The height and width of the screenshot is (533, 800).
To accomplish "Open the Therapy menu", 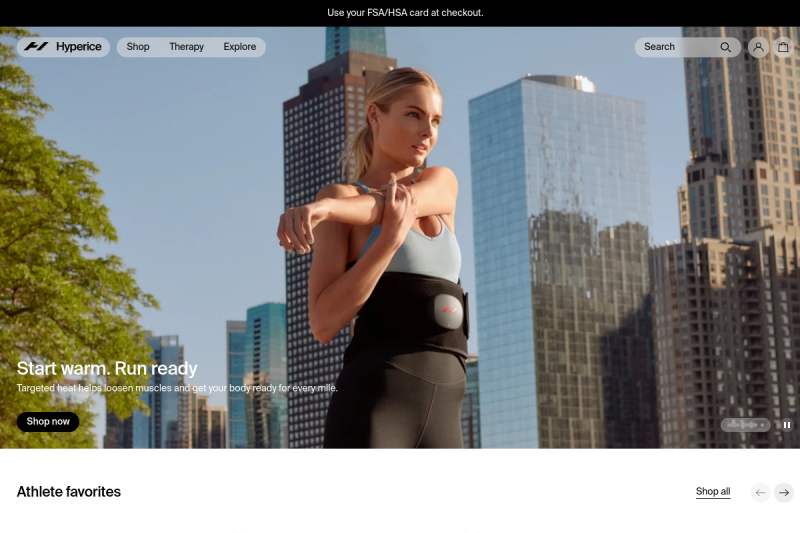I will coord(186,47).
